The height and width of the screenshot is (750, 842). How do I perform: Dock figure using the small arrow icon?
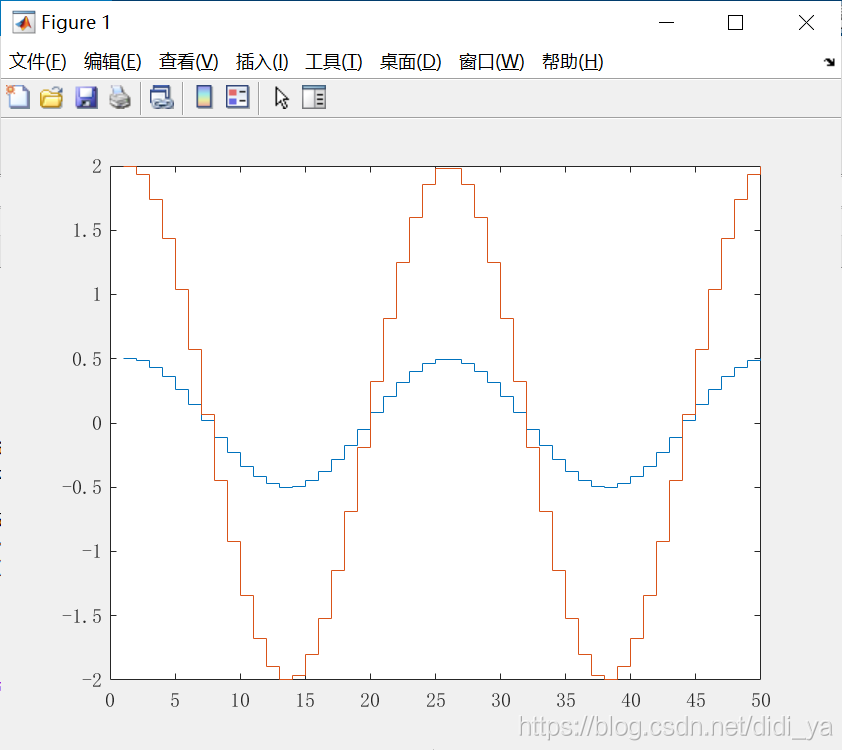click(x=830, y=62)
